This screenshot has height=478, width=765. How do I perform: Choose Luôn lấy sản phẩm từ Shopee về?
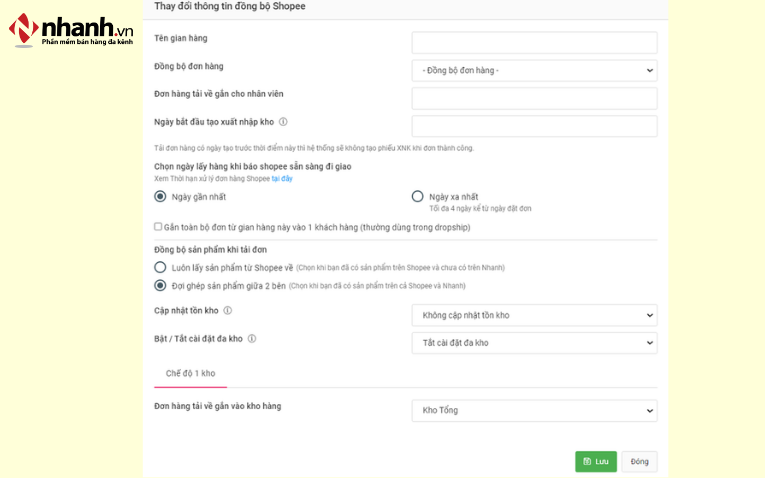[x=160, y=267]
